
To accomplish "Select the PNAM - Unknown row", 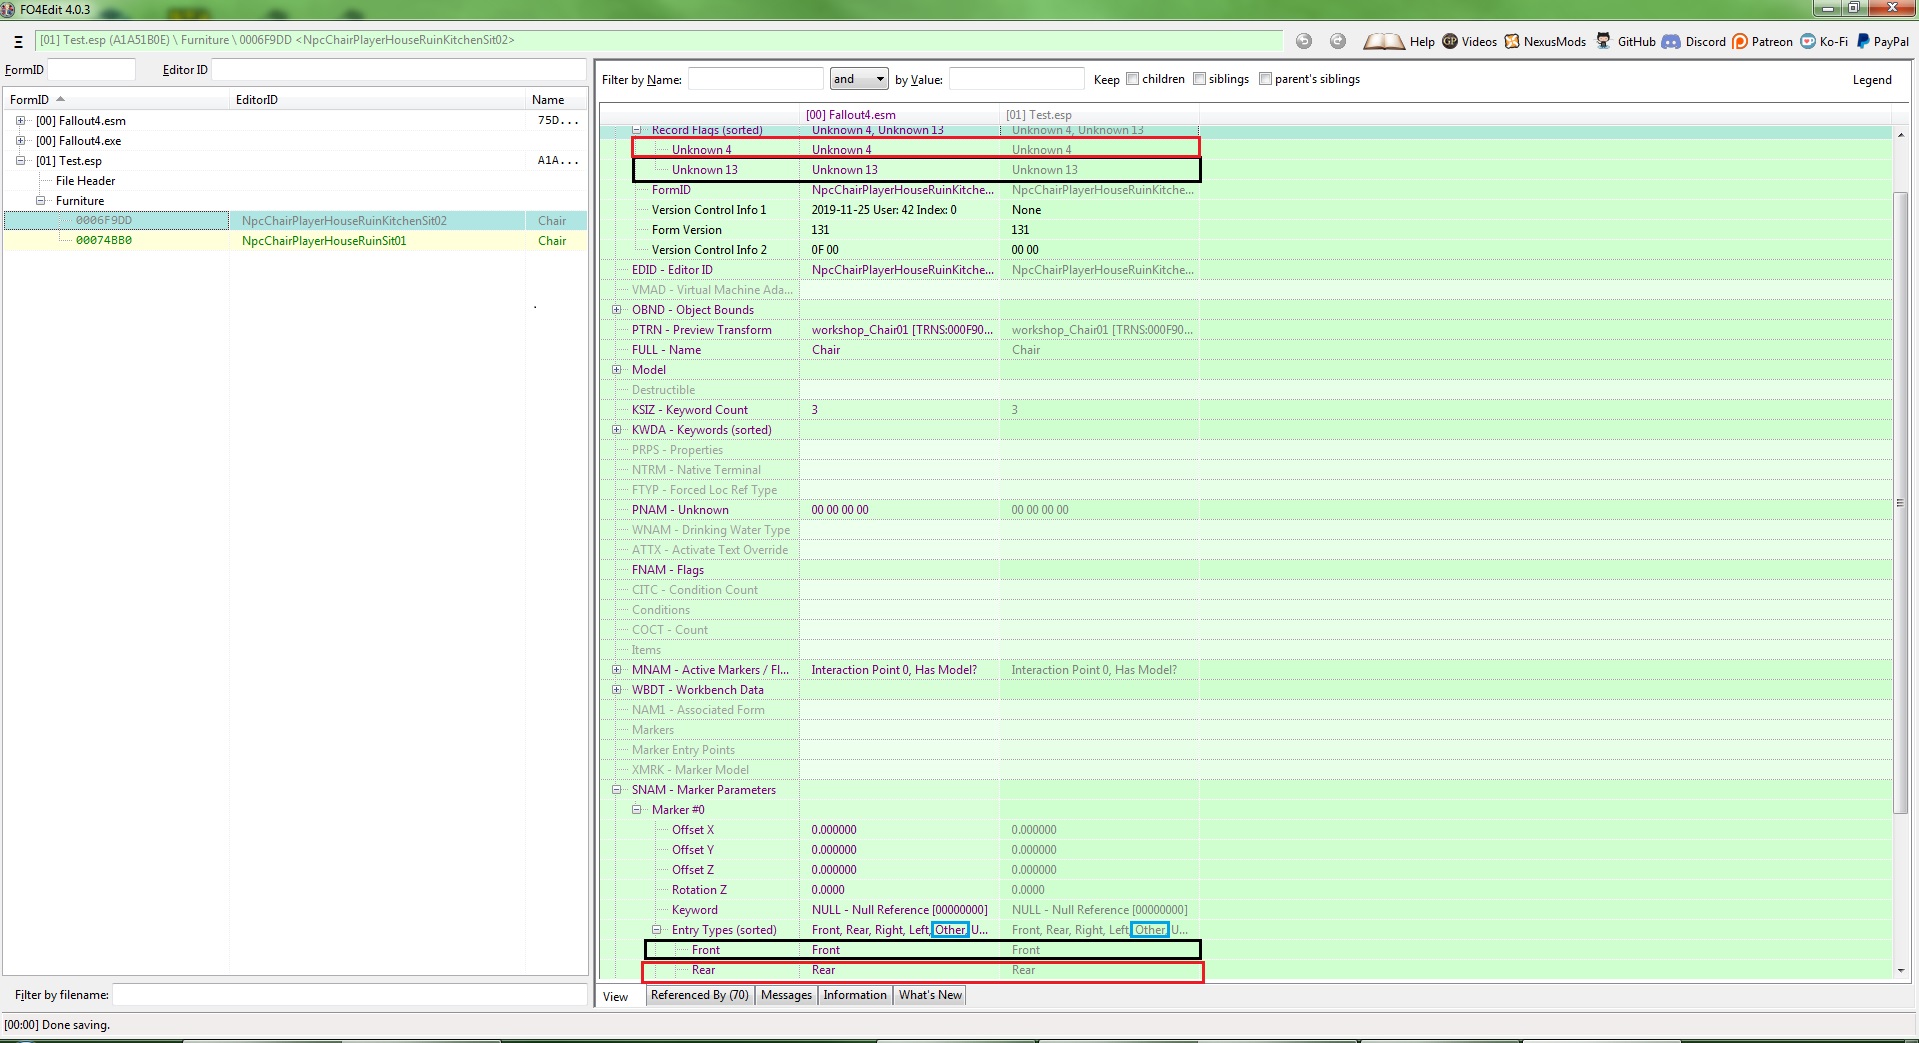I will pyautogui.click(x=1246, y=510).
